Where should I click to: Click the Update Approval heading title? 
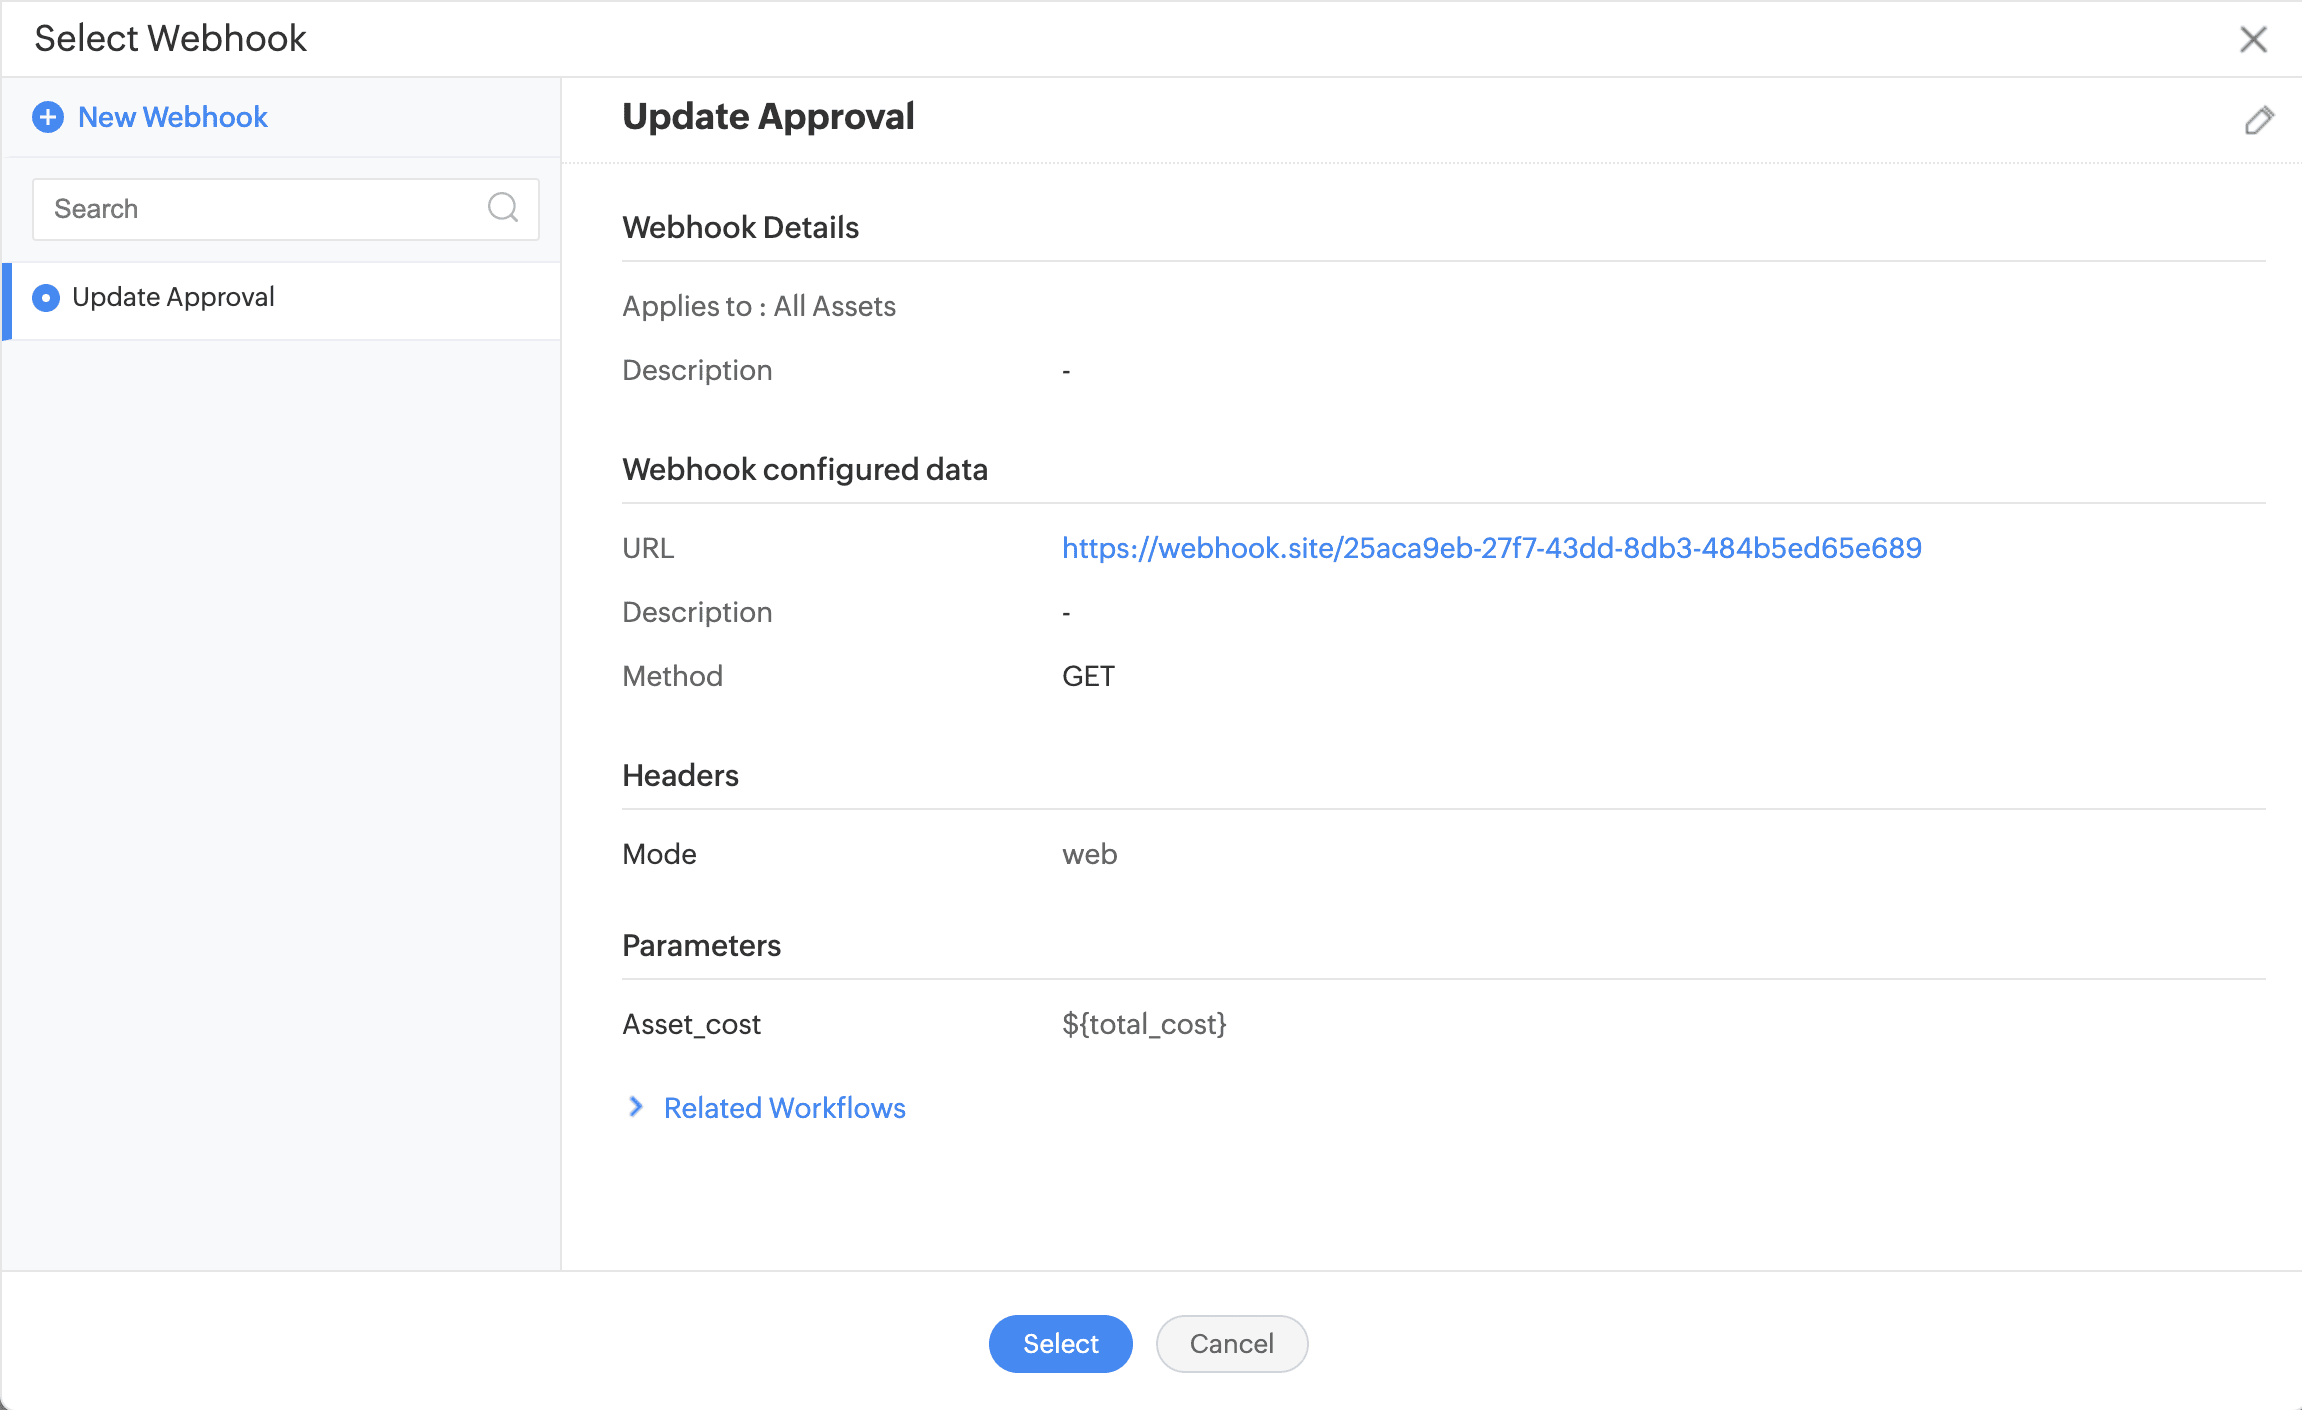(x=767, y=117)
